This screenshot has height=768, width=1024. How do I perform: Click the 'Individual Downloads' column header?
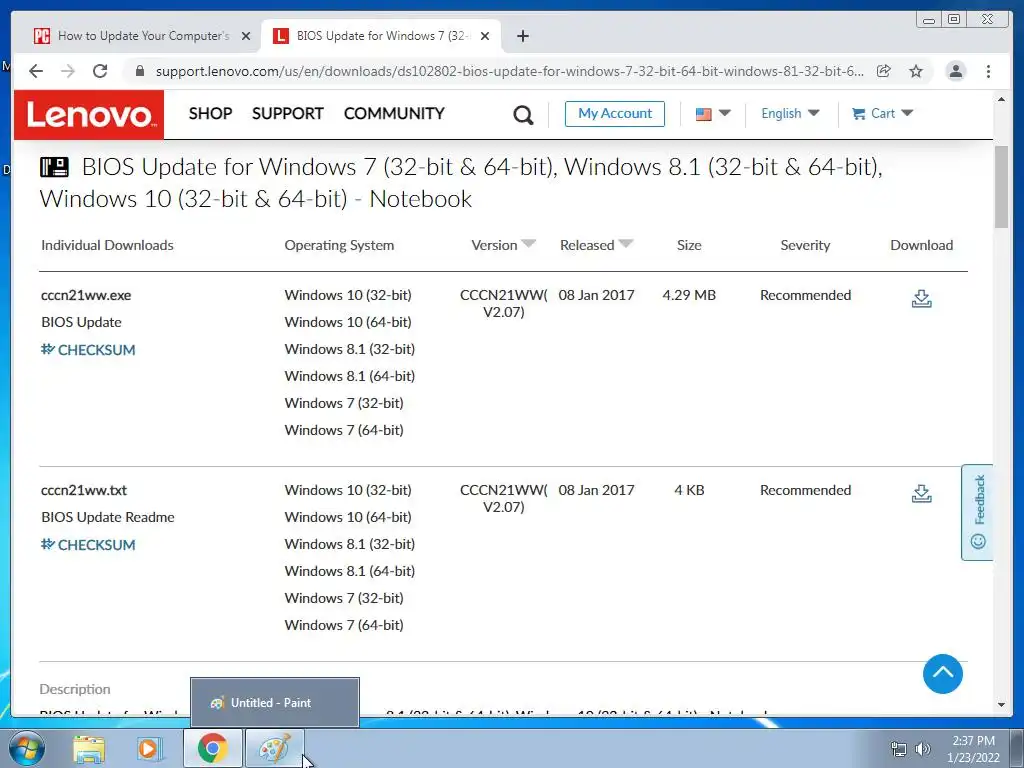click(107, 246)
